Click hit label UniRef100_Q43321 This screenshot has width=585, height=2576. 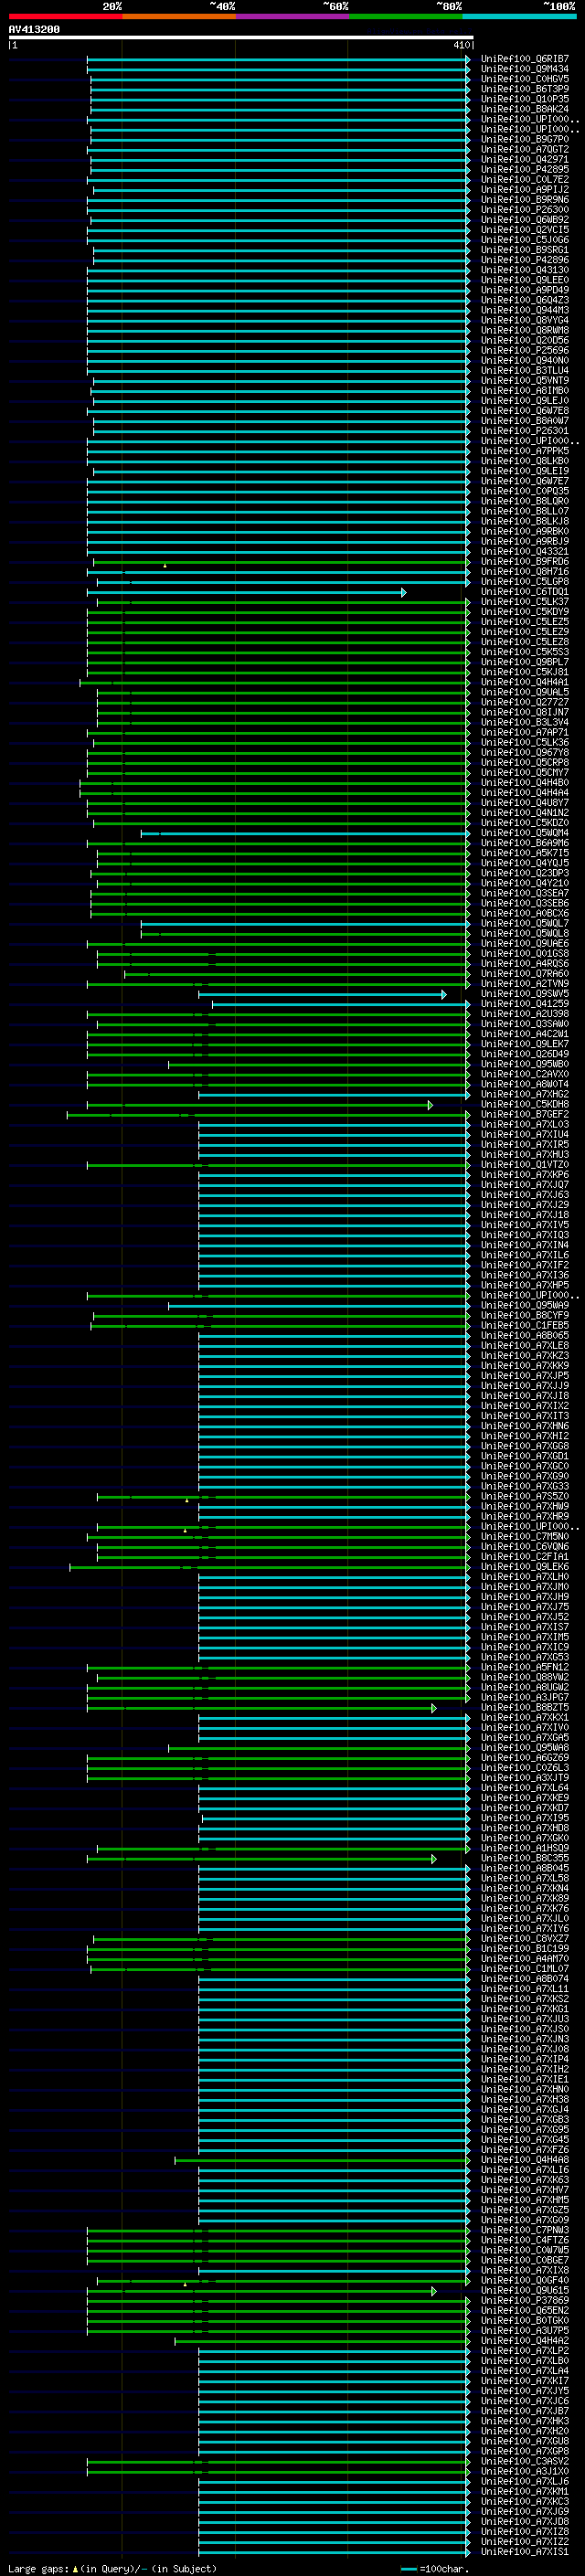pos(525,551)
